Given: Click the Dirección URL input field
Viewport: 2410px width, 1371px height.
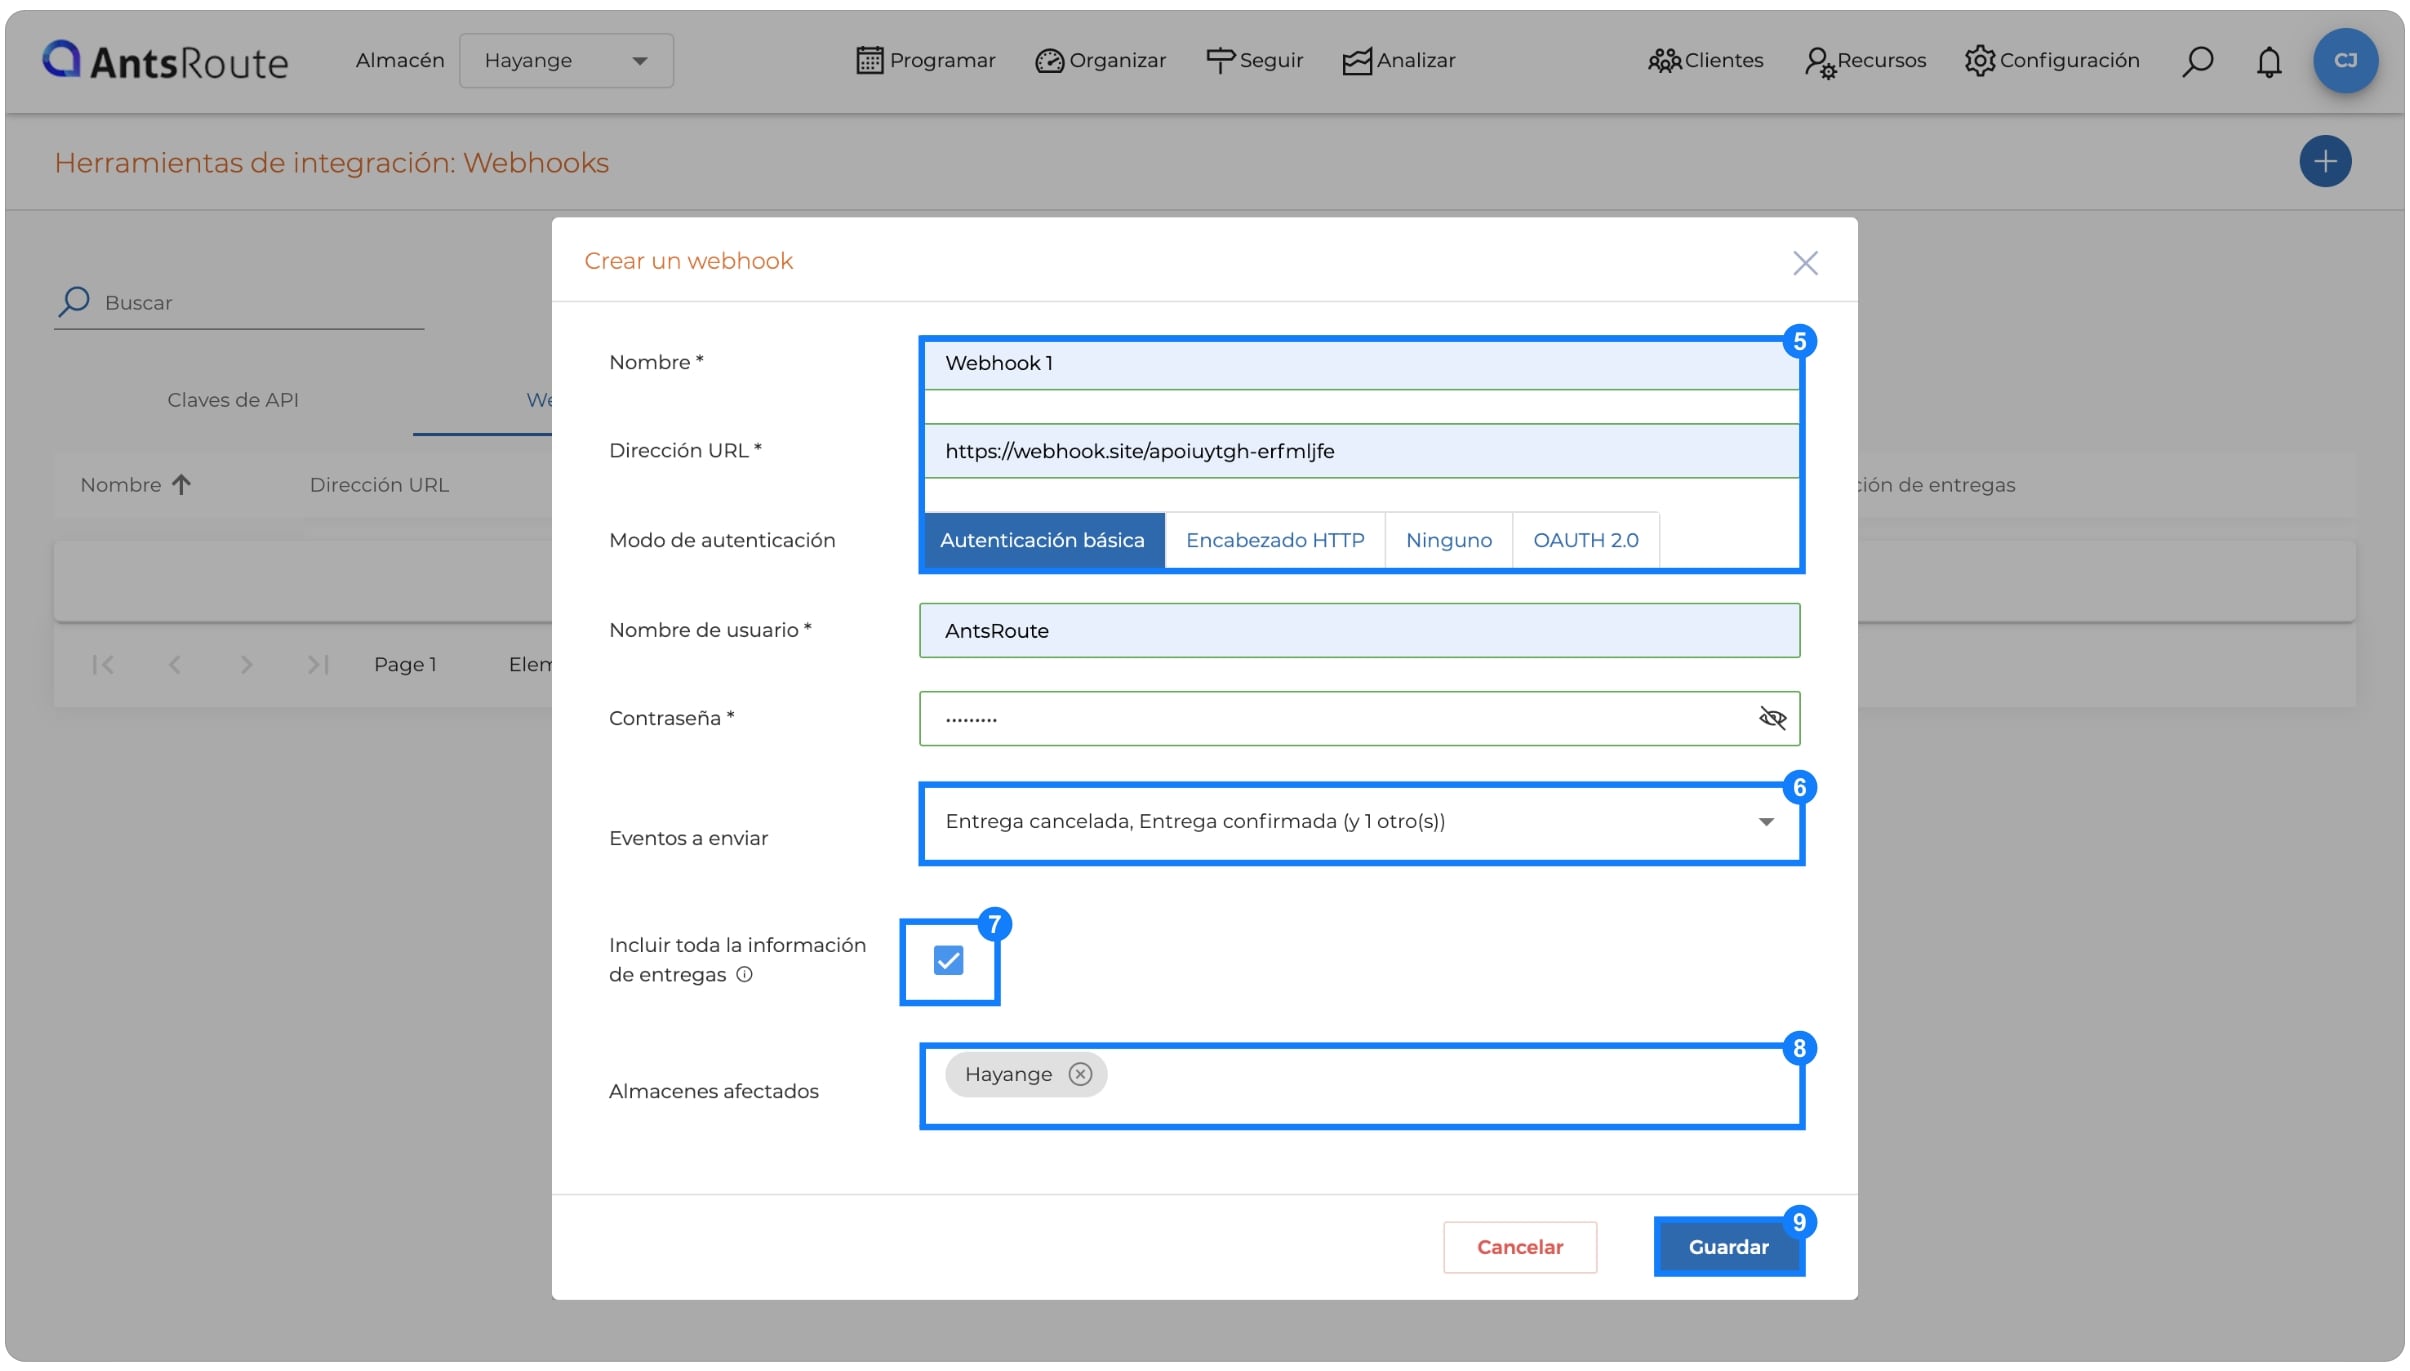Looking at the screenshot, I should pyautogui.click(x=1360, y=451).
